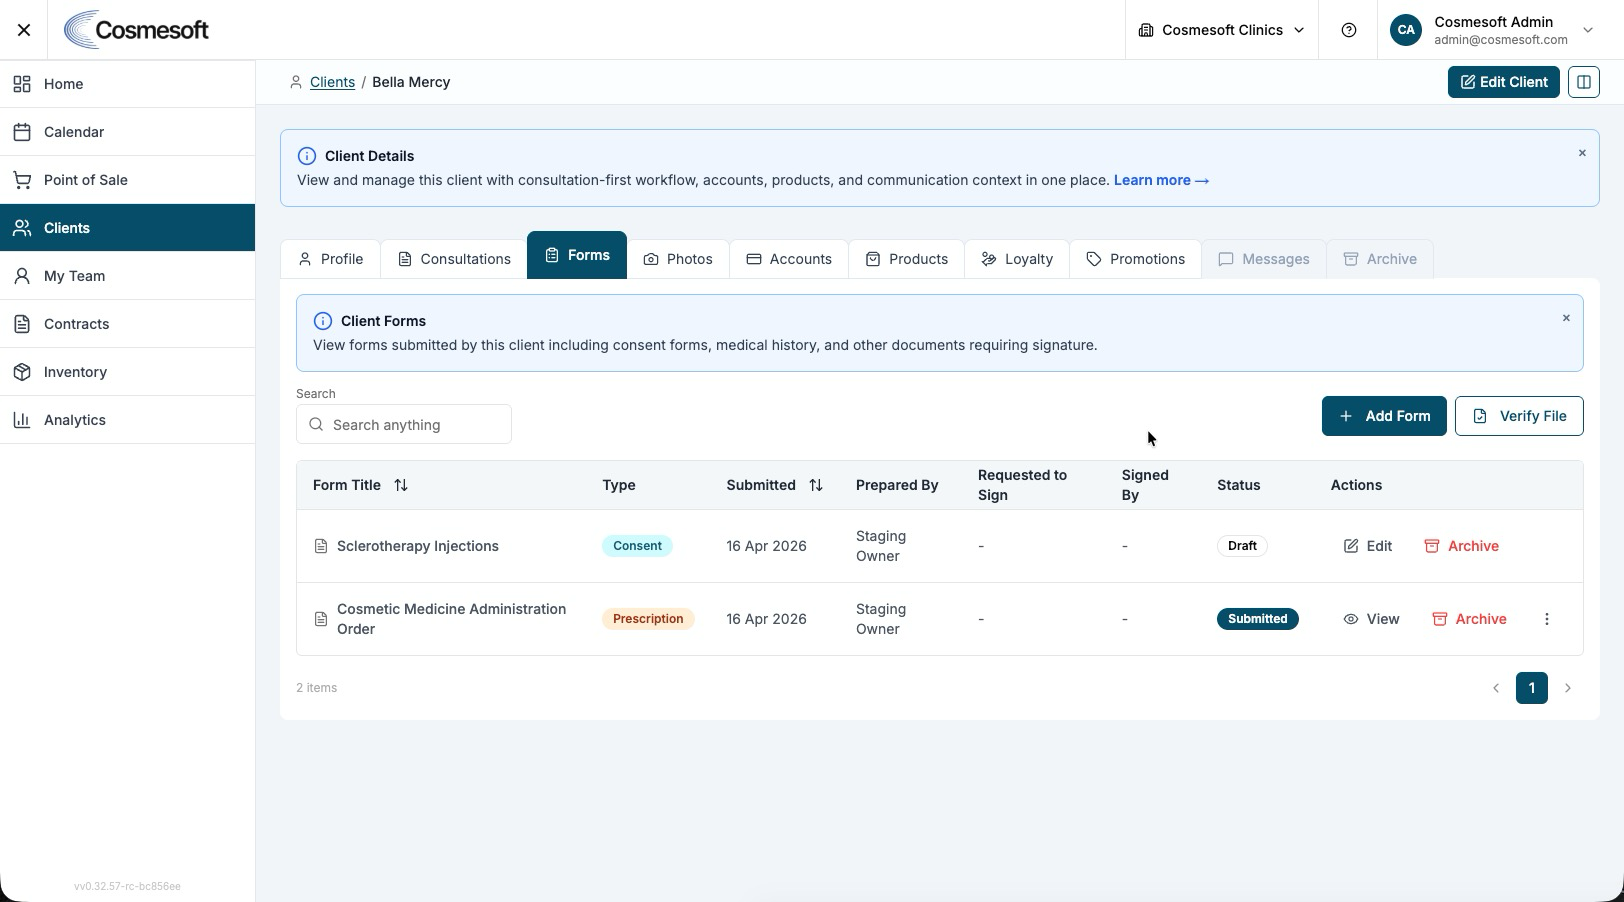Click the Sclerotherapy Injections form title
This screenshot has width=1624, height=902.
click(418, 546)
